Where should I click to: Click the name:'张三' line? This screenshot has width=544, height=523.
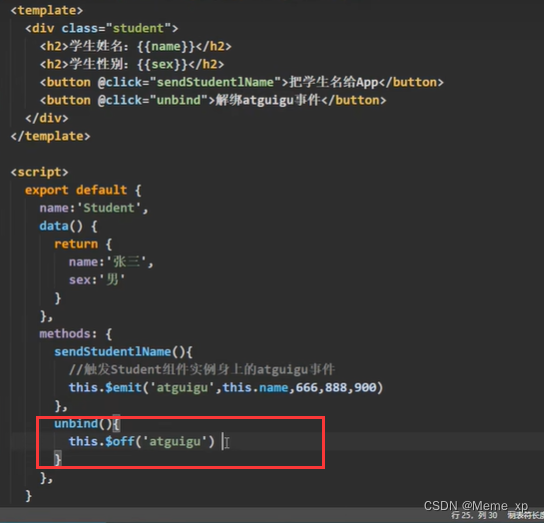click(111, 262)
